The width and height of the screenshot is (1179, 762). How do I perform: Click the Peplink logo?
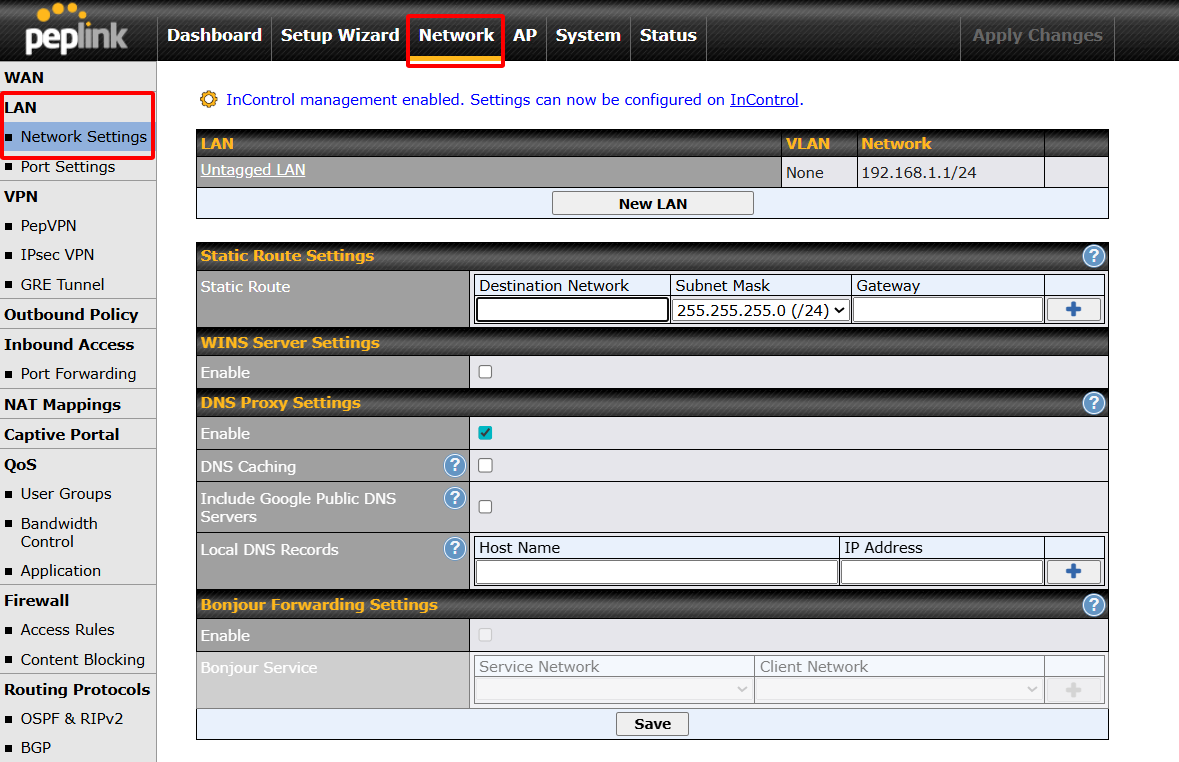77,30
